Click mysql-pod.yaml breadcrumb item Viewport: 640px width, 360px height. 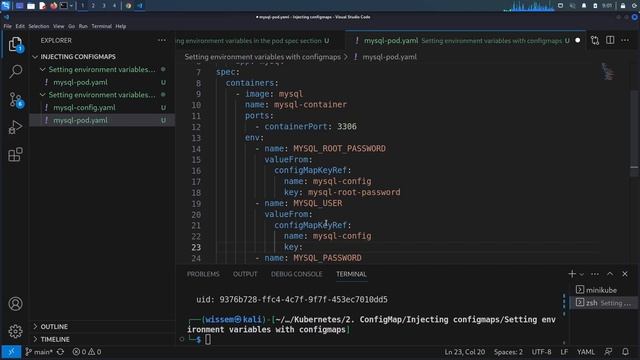click(389, 57)
